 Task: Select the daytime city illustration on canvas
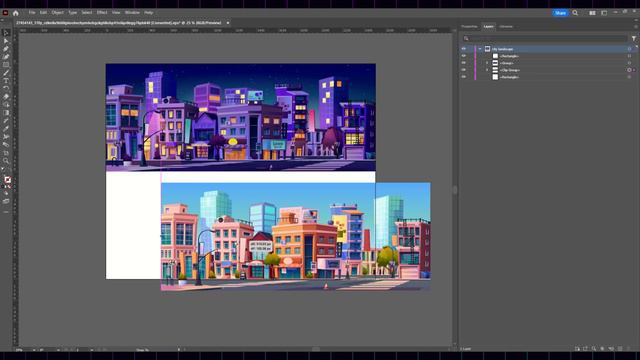(x=296, y=236)
